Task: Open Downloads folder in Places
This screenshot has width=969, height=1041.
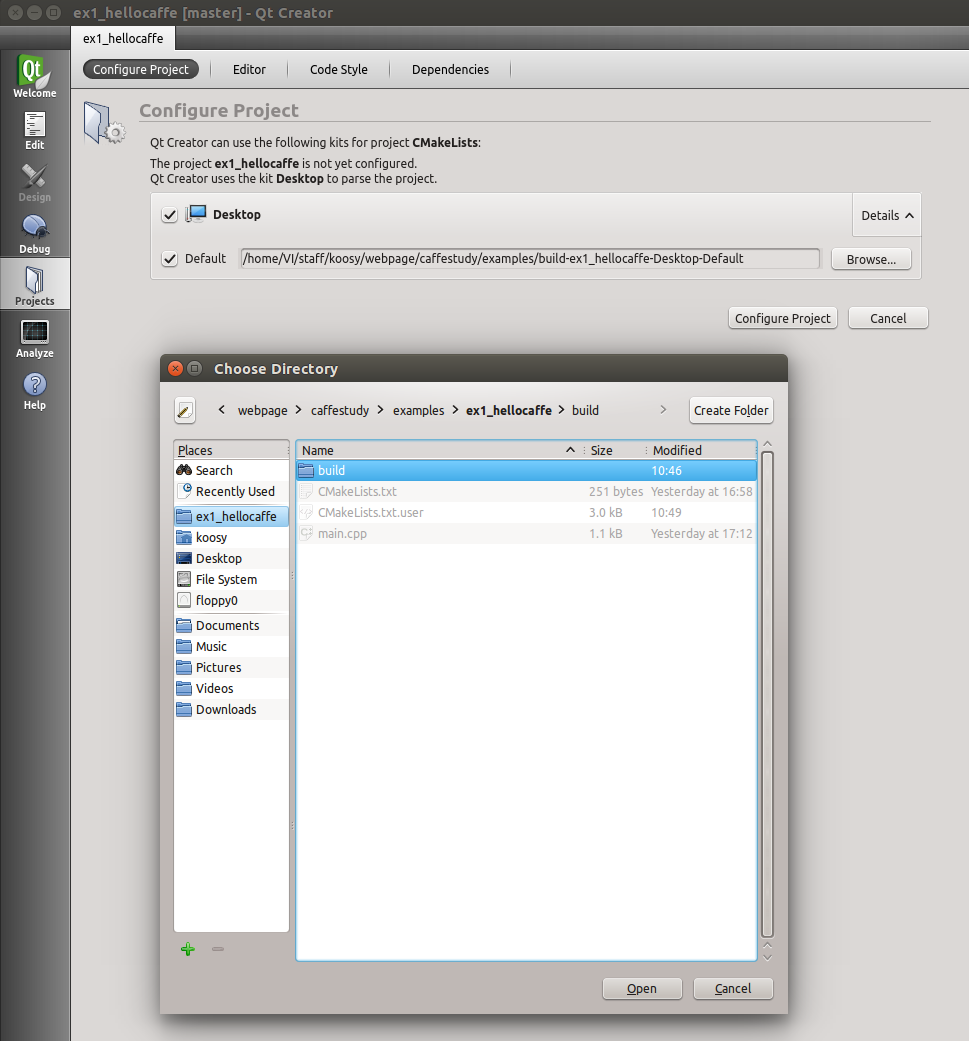Action: pyautogui.click(x=231, y=710)
